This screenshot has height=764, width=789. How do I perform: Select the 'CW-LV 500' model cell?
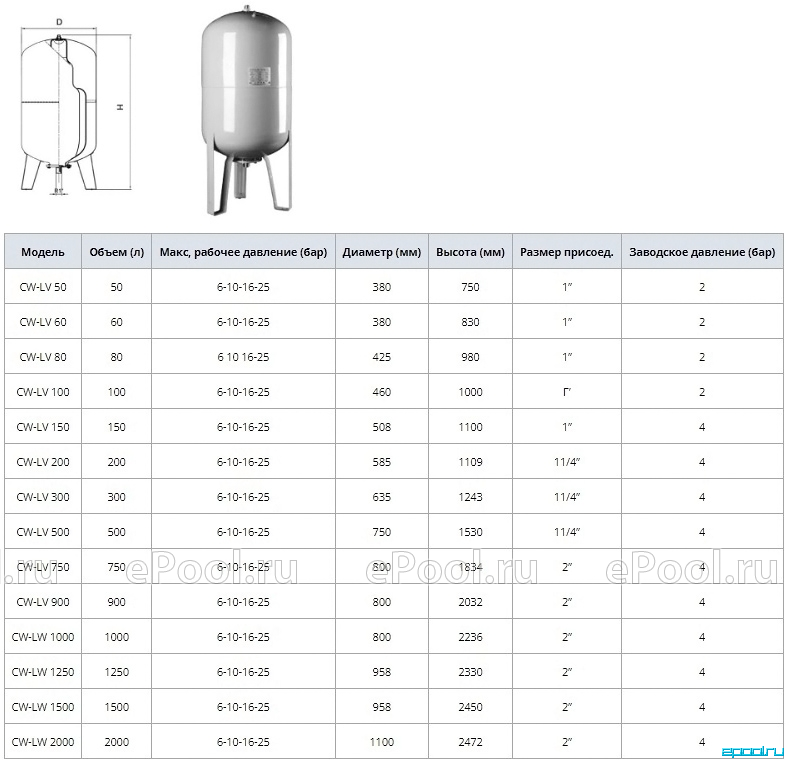click(43, 532)
